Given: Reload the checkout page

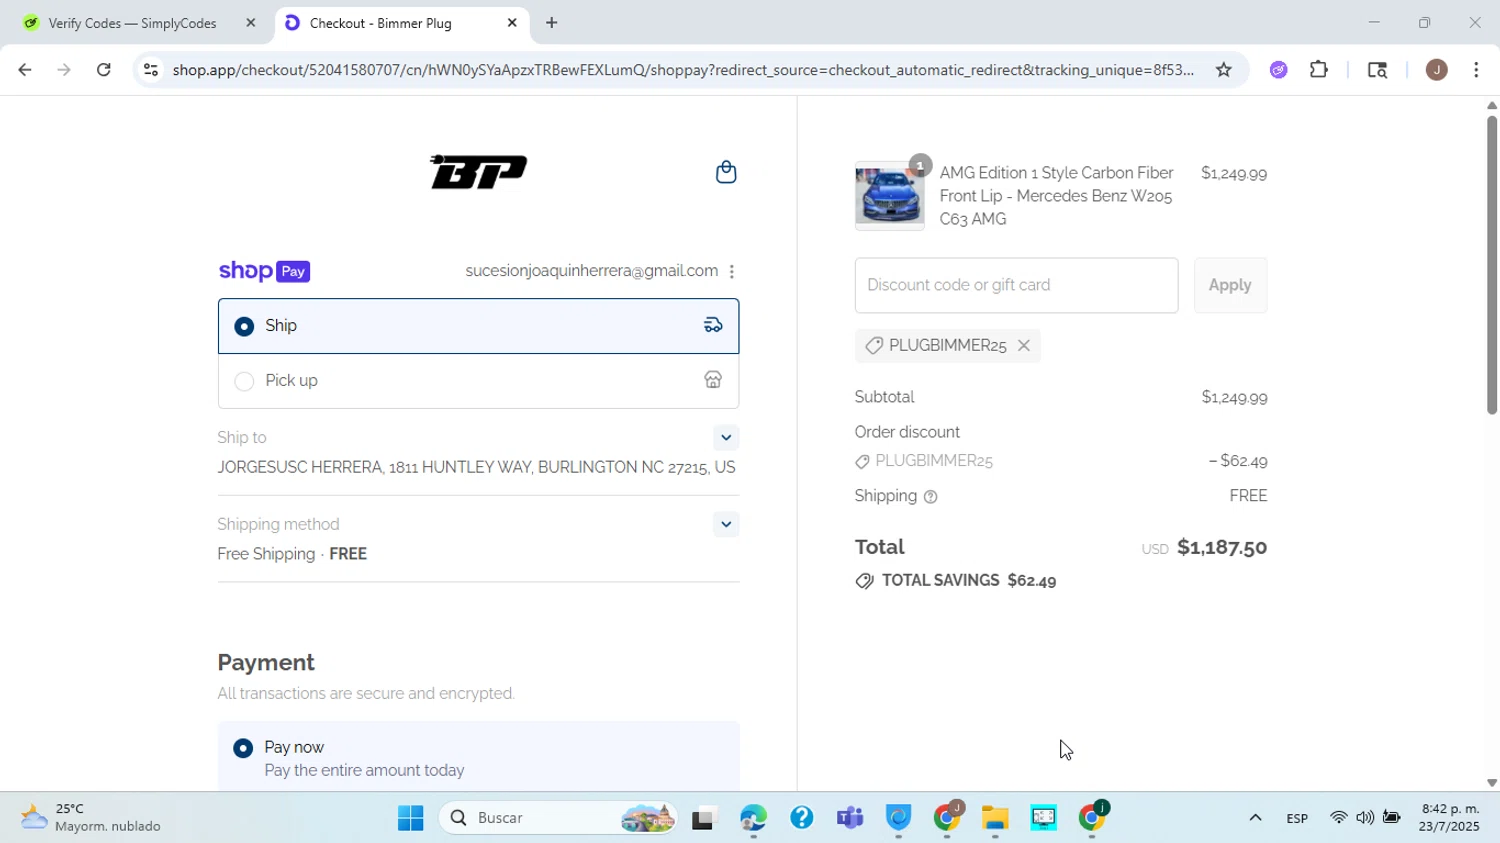Looking at the screenshot, I should (x=104, y=70).
